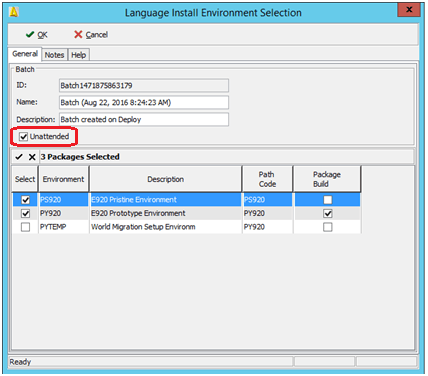Screen dimensions: 428x376
Task: Click the World Migration Setup Environm description
Action: pyautogui.click(x=166, y=227)
